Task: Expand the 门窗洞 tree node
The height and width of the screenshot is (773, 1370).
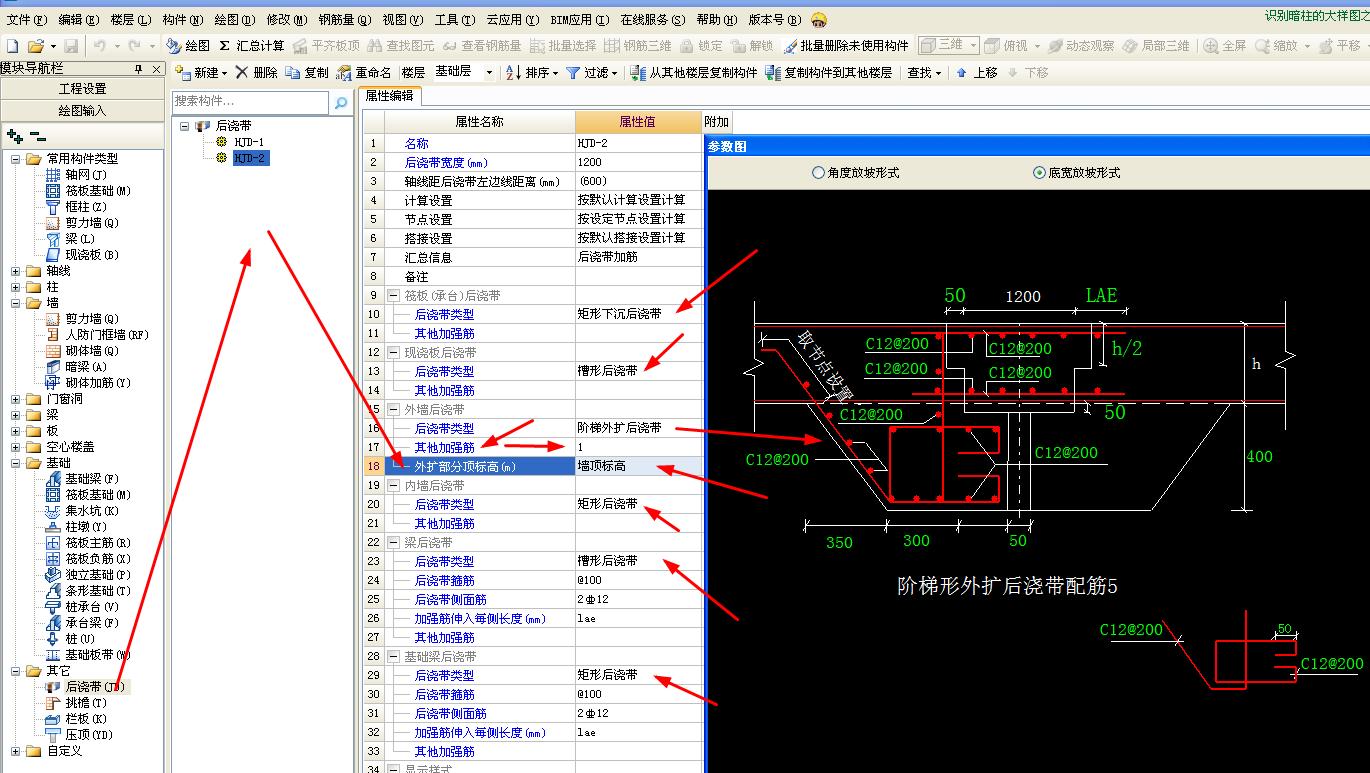Action: 16,399
